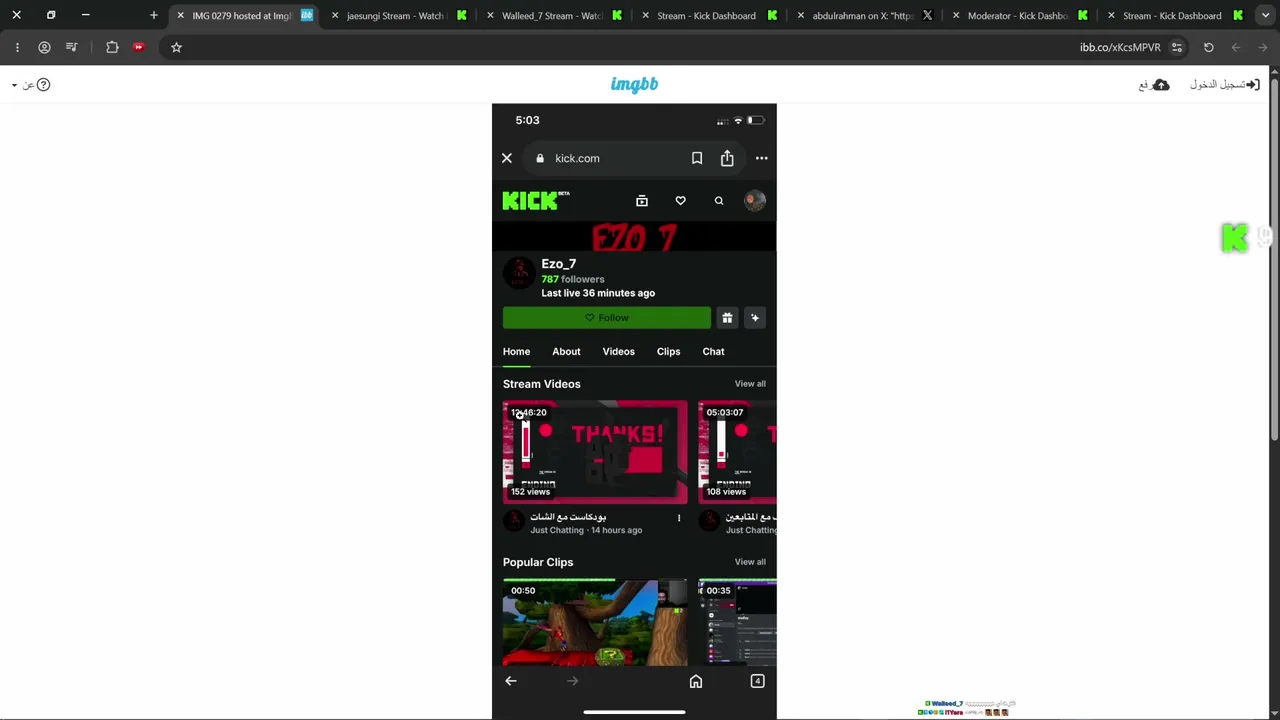Click the video options three-dot icon
1280x720 pixels.
click(679, 518)
